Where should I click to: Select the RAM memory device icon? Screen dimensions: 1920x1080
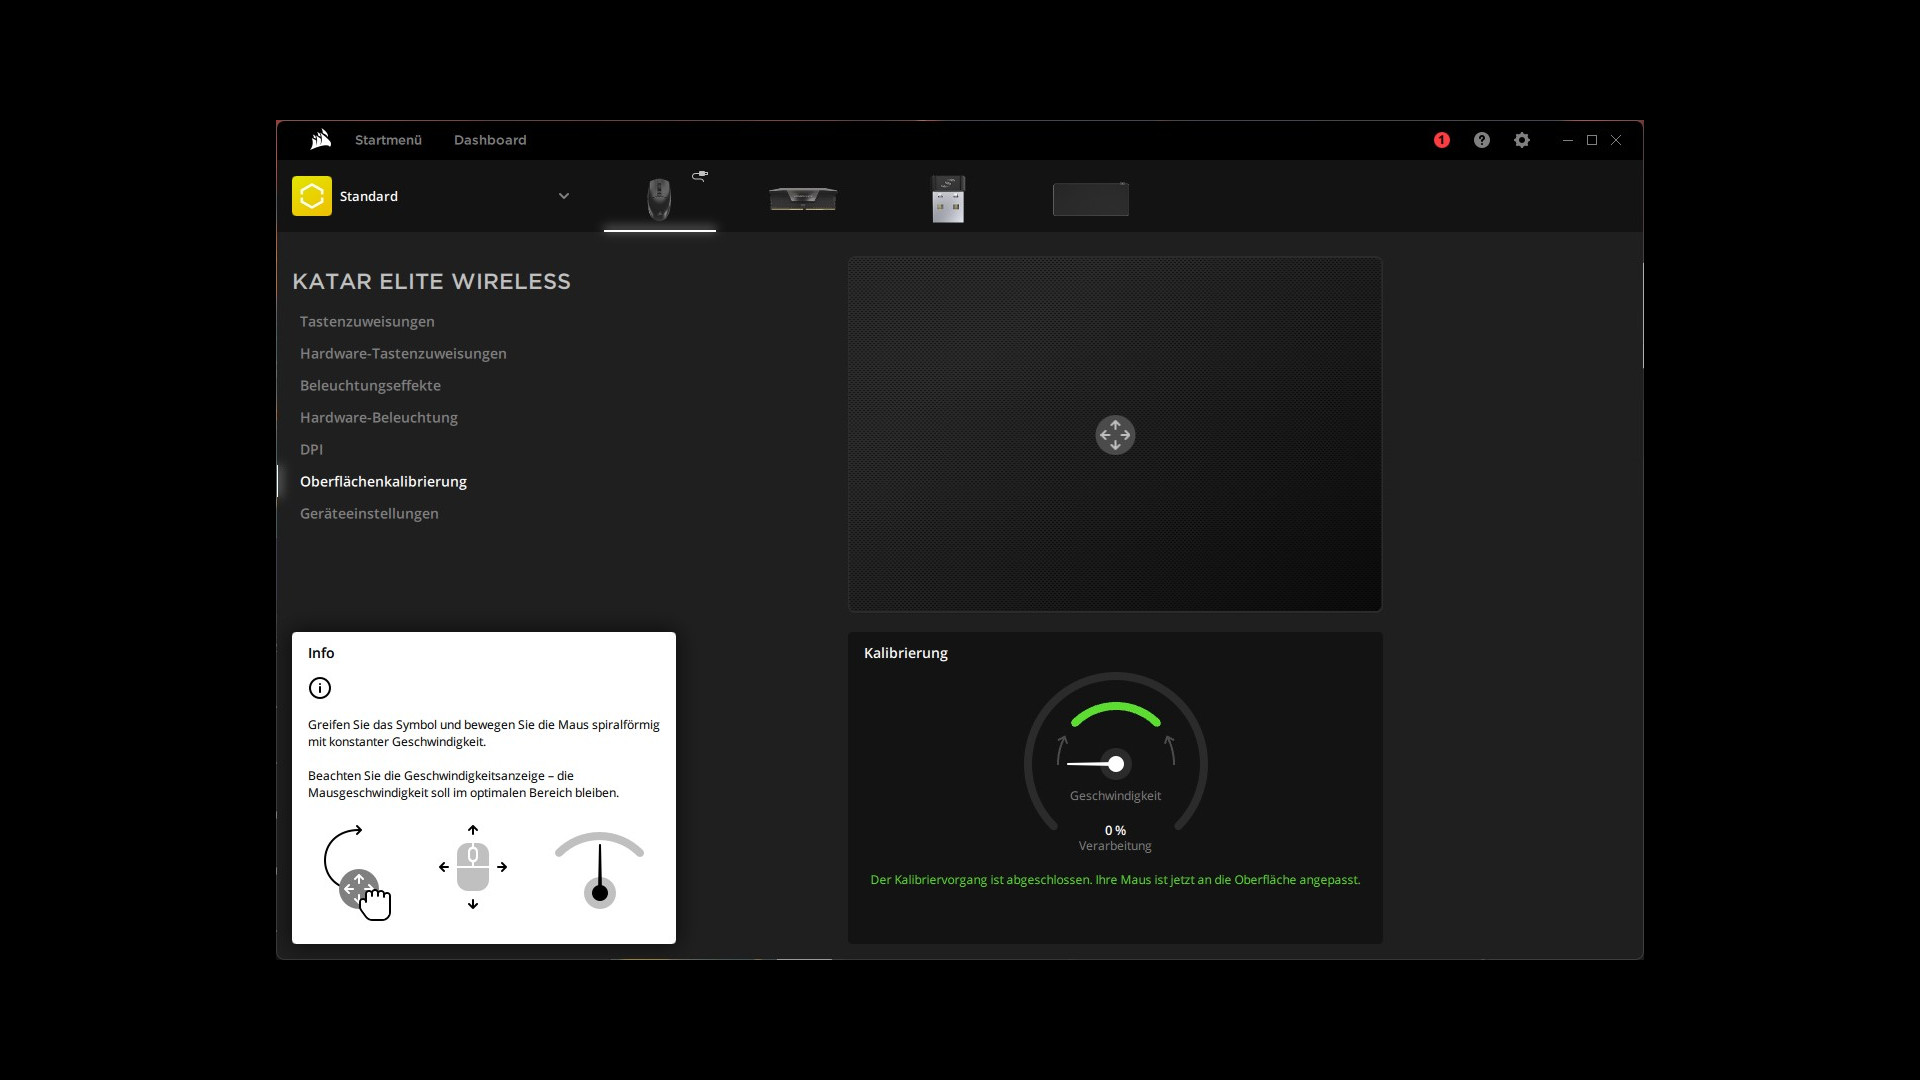pos(803,199)
